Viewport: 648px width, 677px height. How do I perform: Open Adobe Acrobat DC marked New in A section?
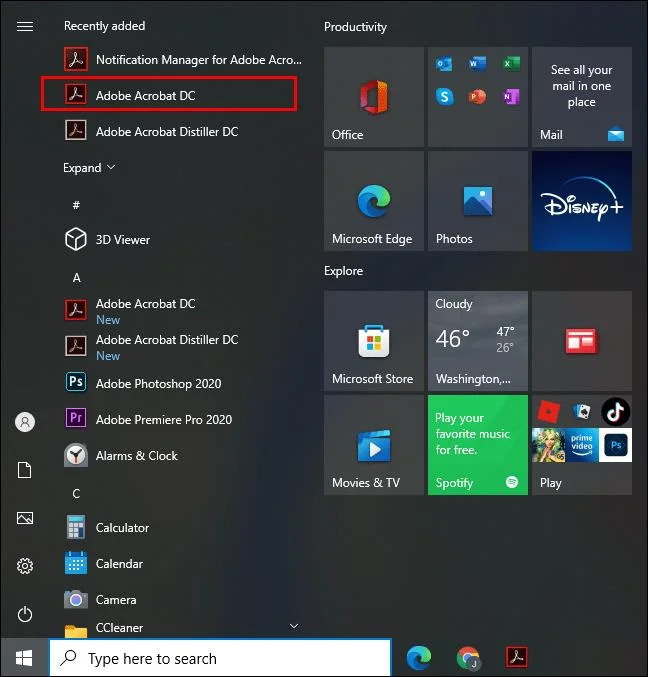(x=130, y=310)
